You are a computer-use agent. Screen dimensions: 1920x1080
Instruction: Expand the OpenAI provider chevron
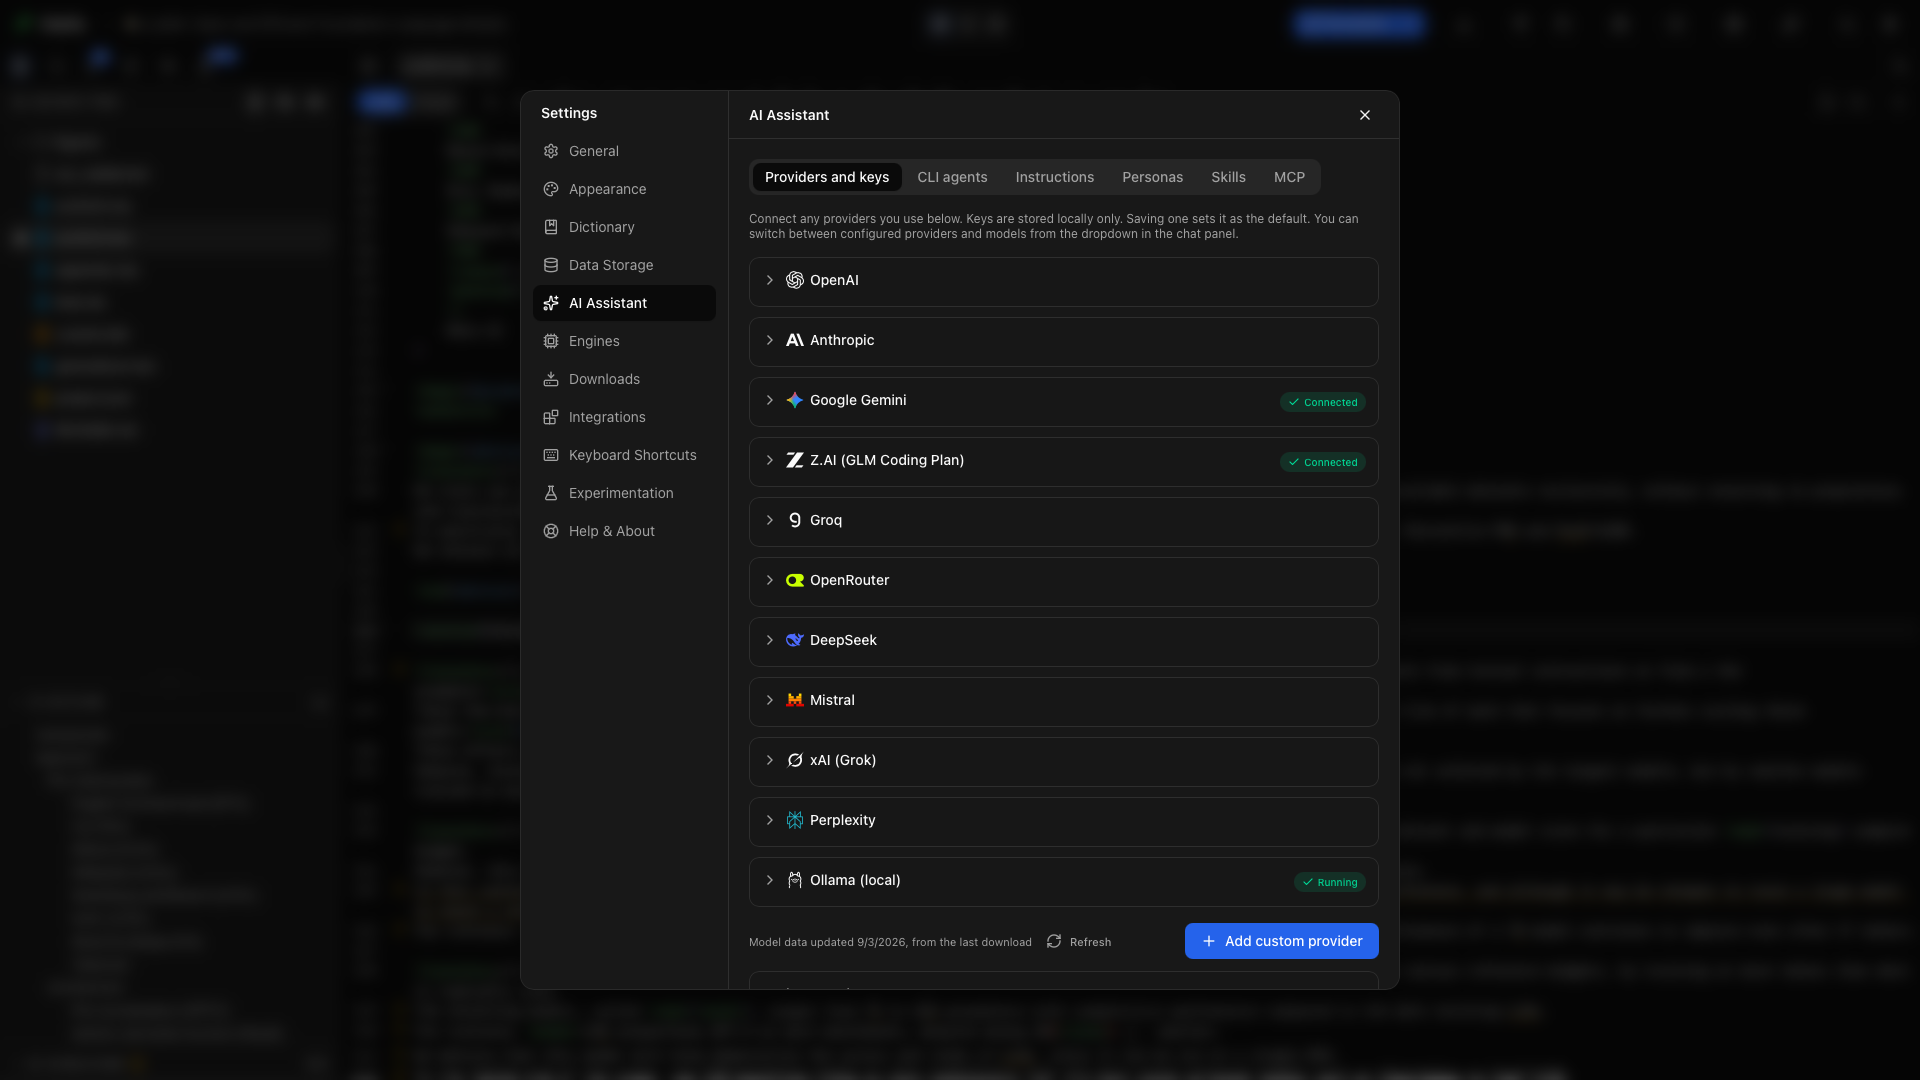(770, 280)
